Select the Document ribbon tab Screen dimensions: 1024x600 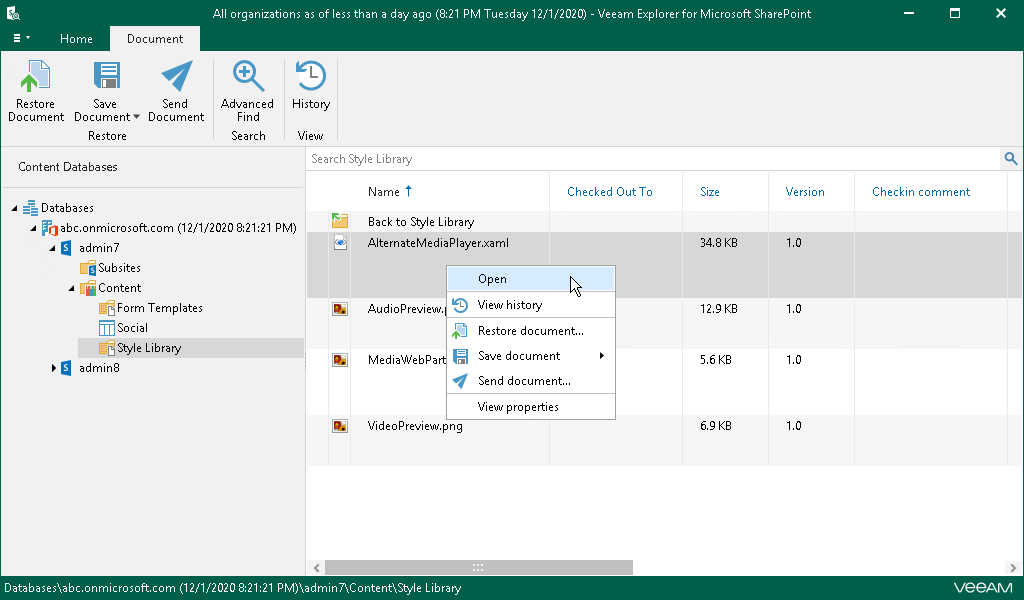coord(155,39)
